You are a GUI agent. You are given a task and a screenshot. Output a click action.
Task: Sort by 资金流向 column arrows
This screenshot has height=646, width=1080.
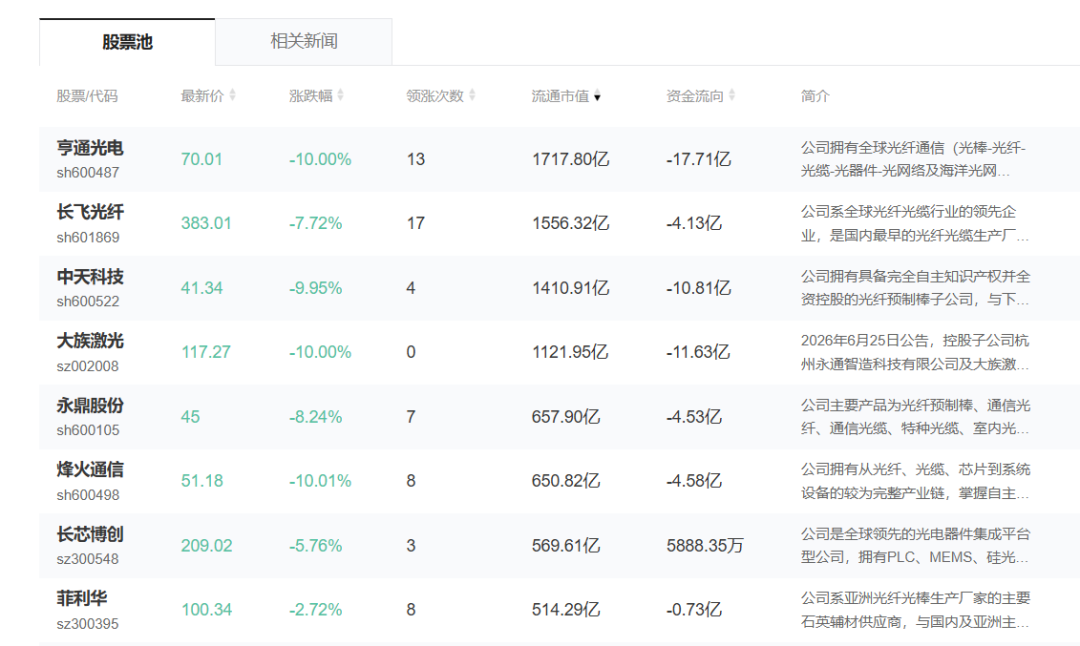tap(731, 95)
